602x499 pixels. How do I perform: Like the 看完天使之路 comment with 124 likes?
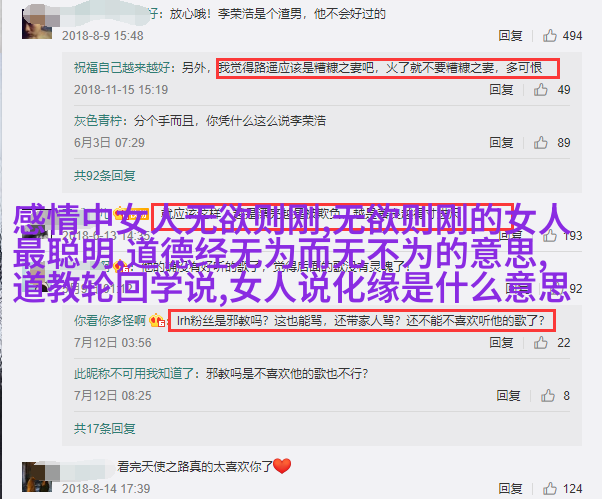click(550, 488)
